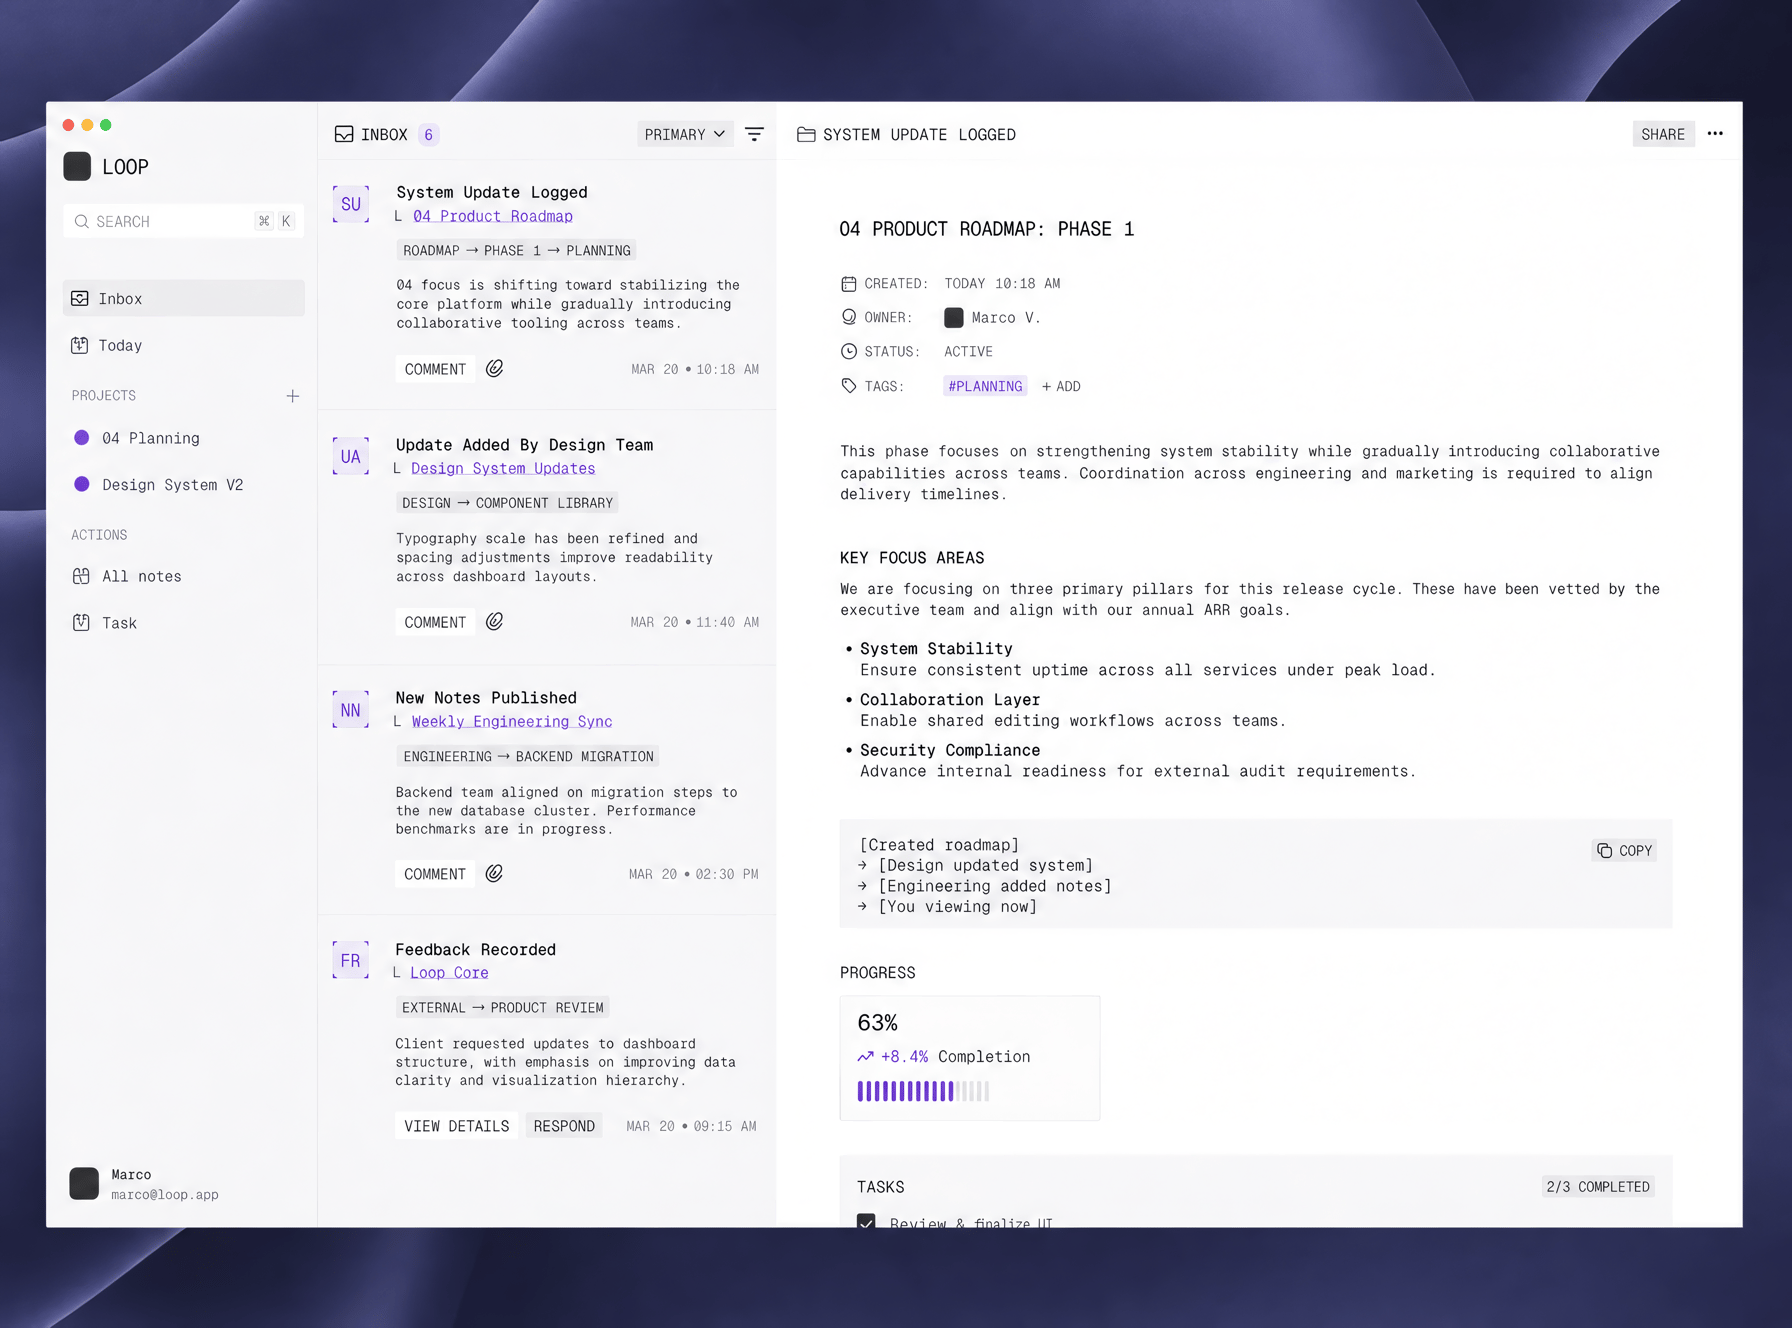Open the Design System Updates link
This screenshot has width=1792, height=1328.
coord(503,468)
